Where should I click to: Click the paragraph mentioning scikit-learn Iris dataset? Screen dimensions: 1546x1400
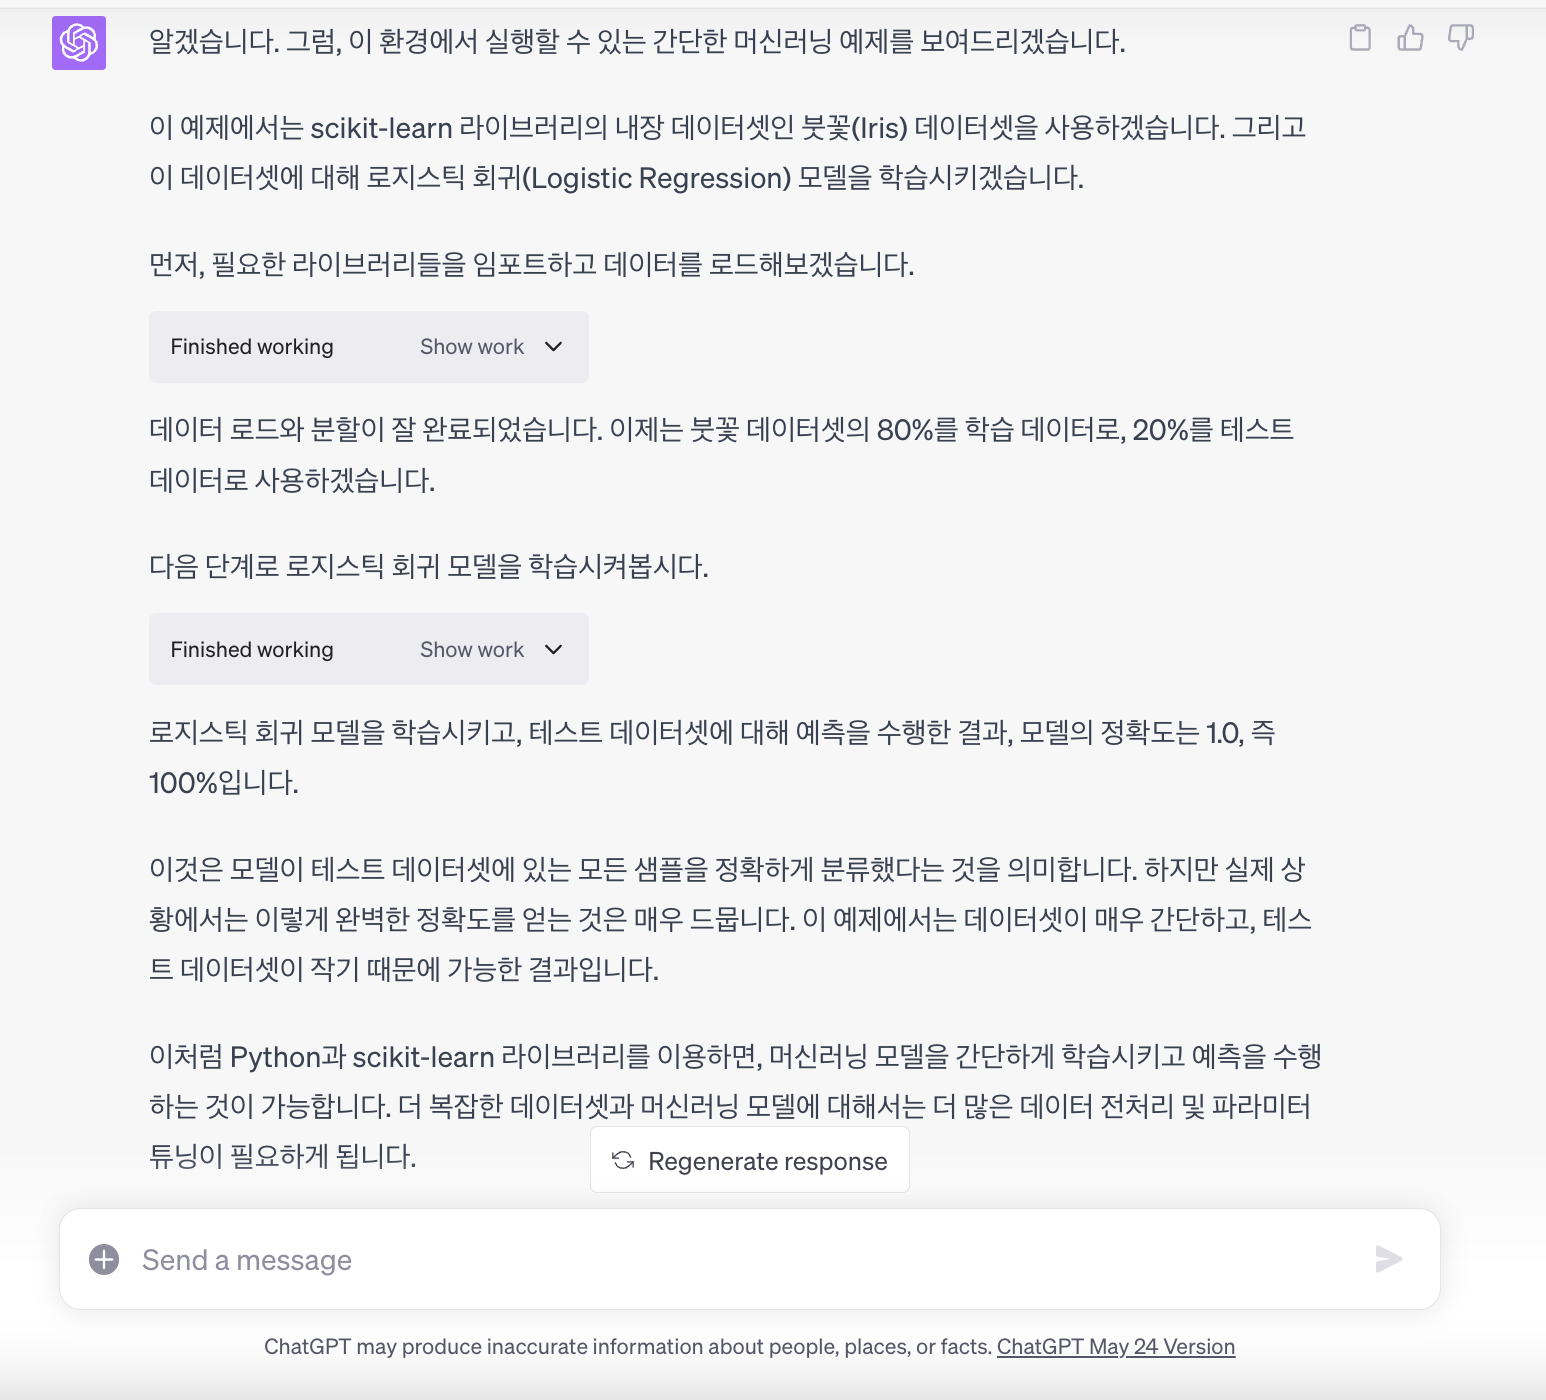728,153
